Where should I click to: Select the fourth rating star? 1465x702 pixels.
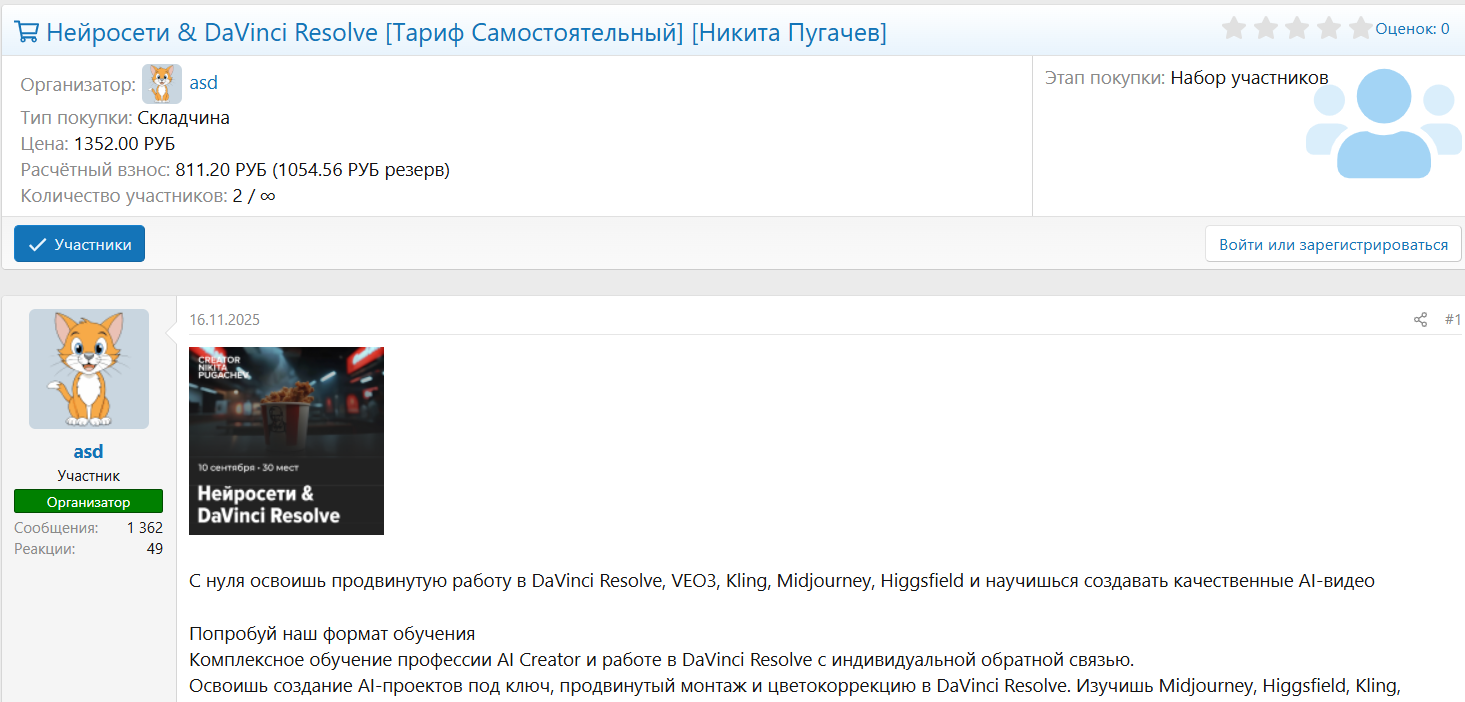pos(1329,28)
